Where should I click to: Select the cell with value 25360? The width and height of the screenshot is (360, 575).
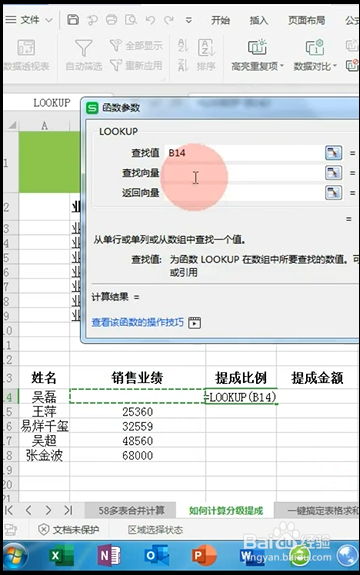point(137,411)
